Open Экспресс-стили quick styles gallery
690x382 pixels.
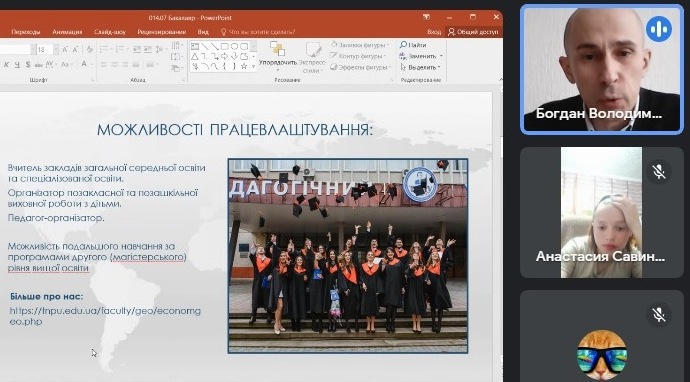pyautogui.click(x=312, y=57)
